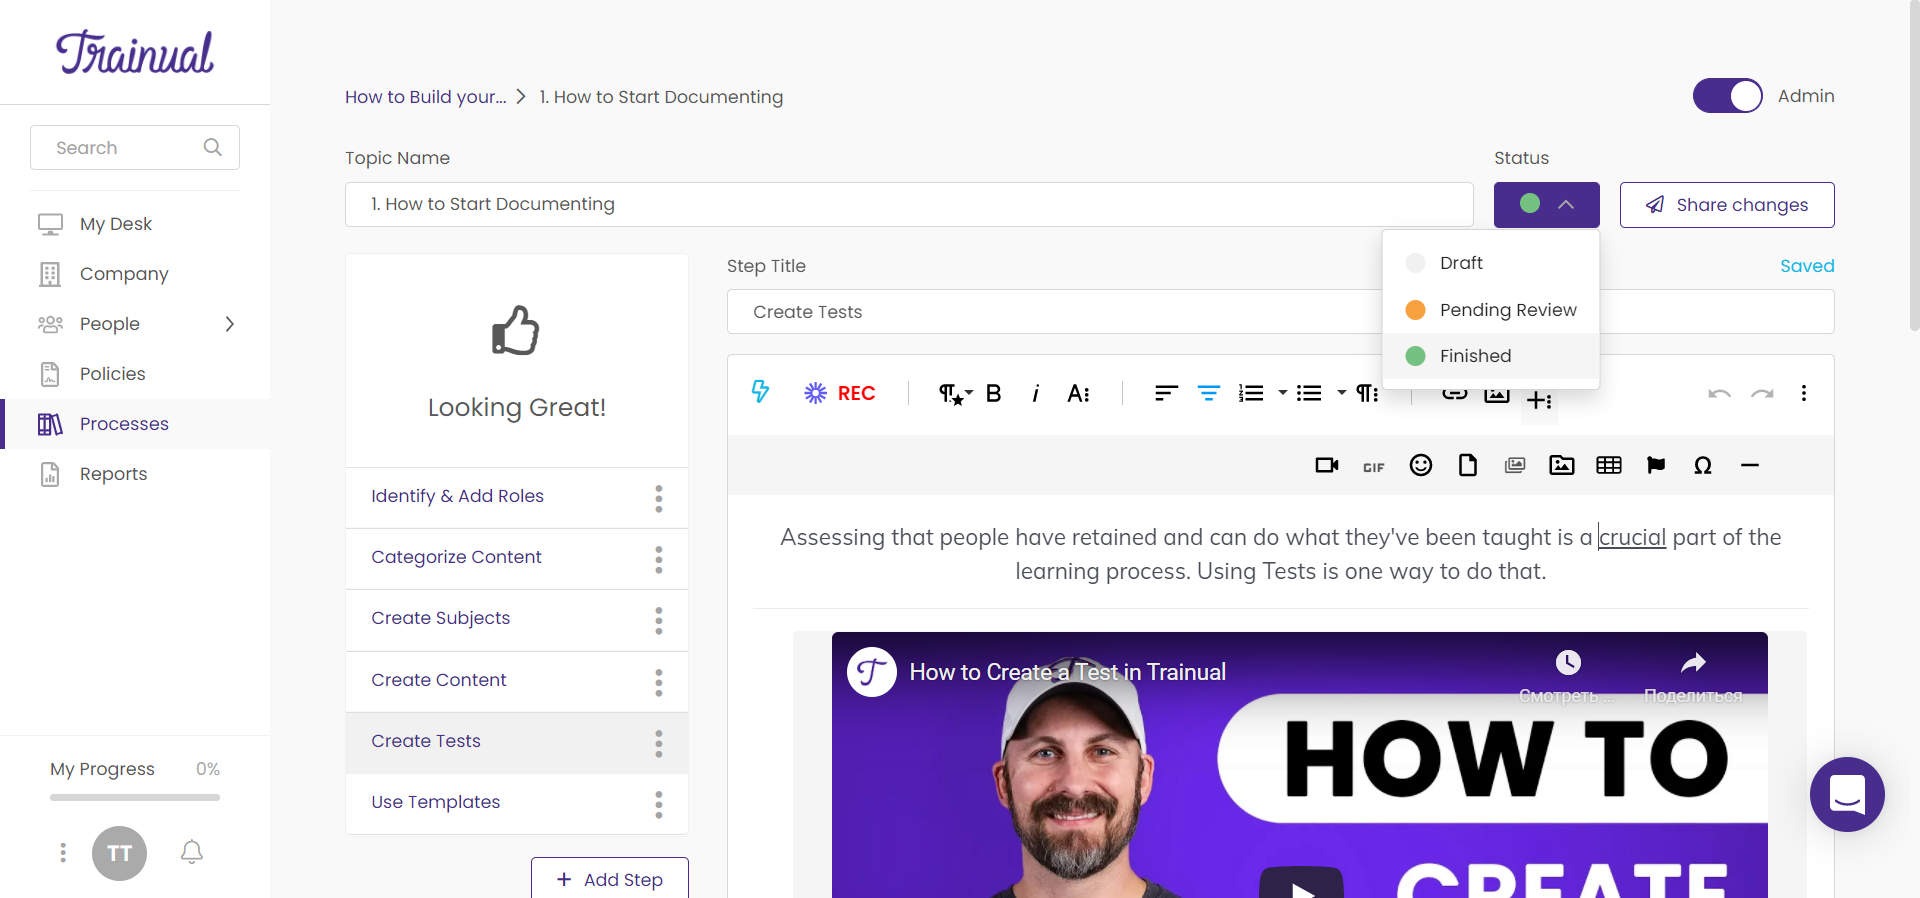Open notifications bell icon
The width and height of the screenshot is (1920, 898).
coord(192,852)
